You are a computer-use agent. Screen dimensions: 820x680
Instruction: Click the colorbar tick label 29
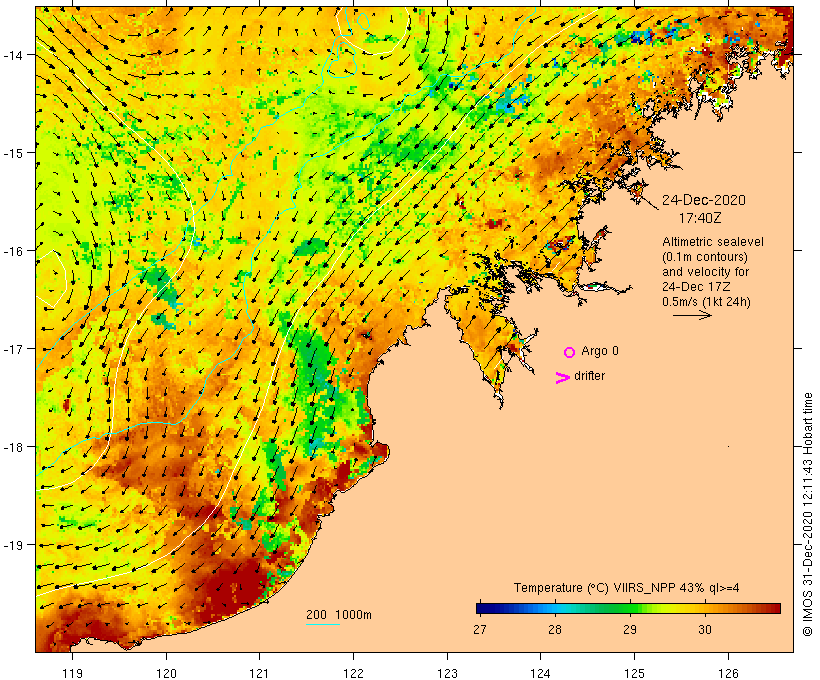click(x=630, y=630)
